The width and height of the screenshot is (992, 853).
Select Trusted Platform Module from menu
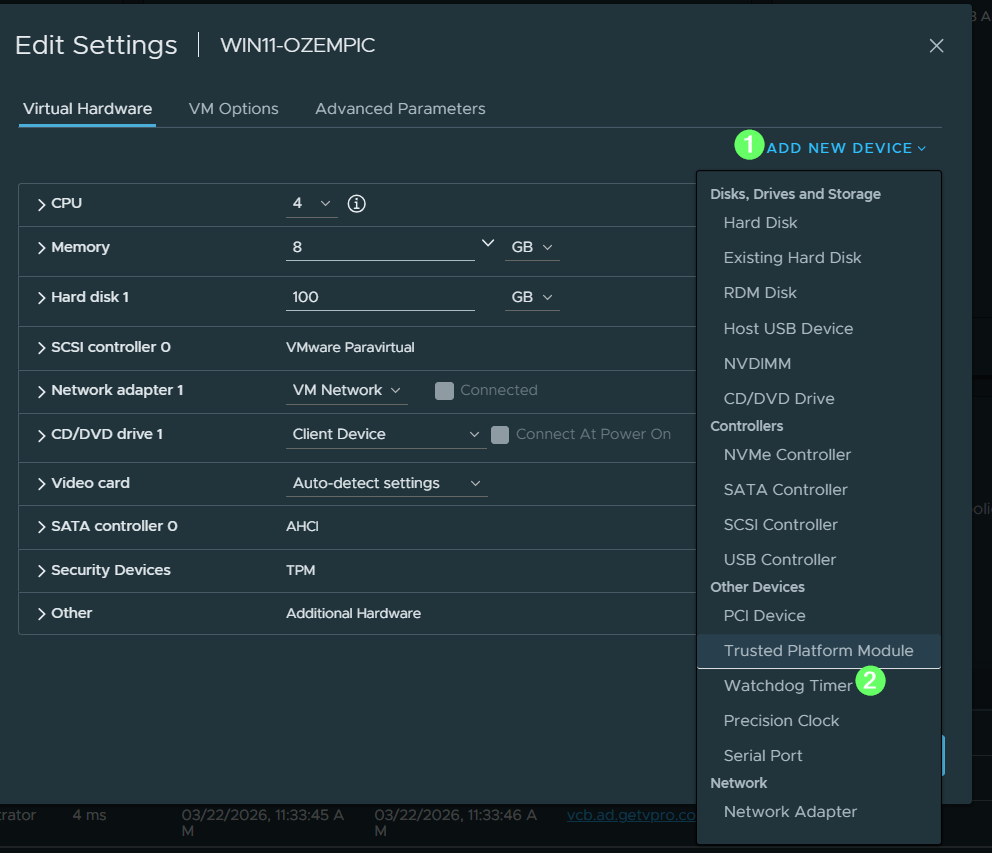click(818, 651)
